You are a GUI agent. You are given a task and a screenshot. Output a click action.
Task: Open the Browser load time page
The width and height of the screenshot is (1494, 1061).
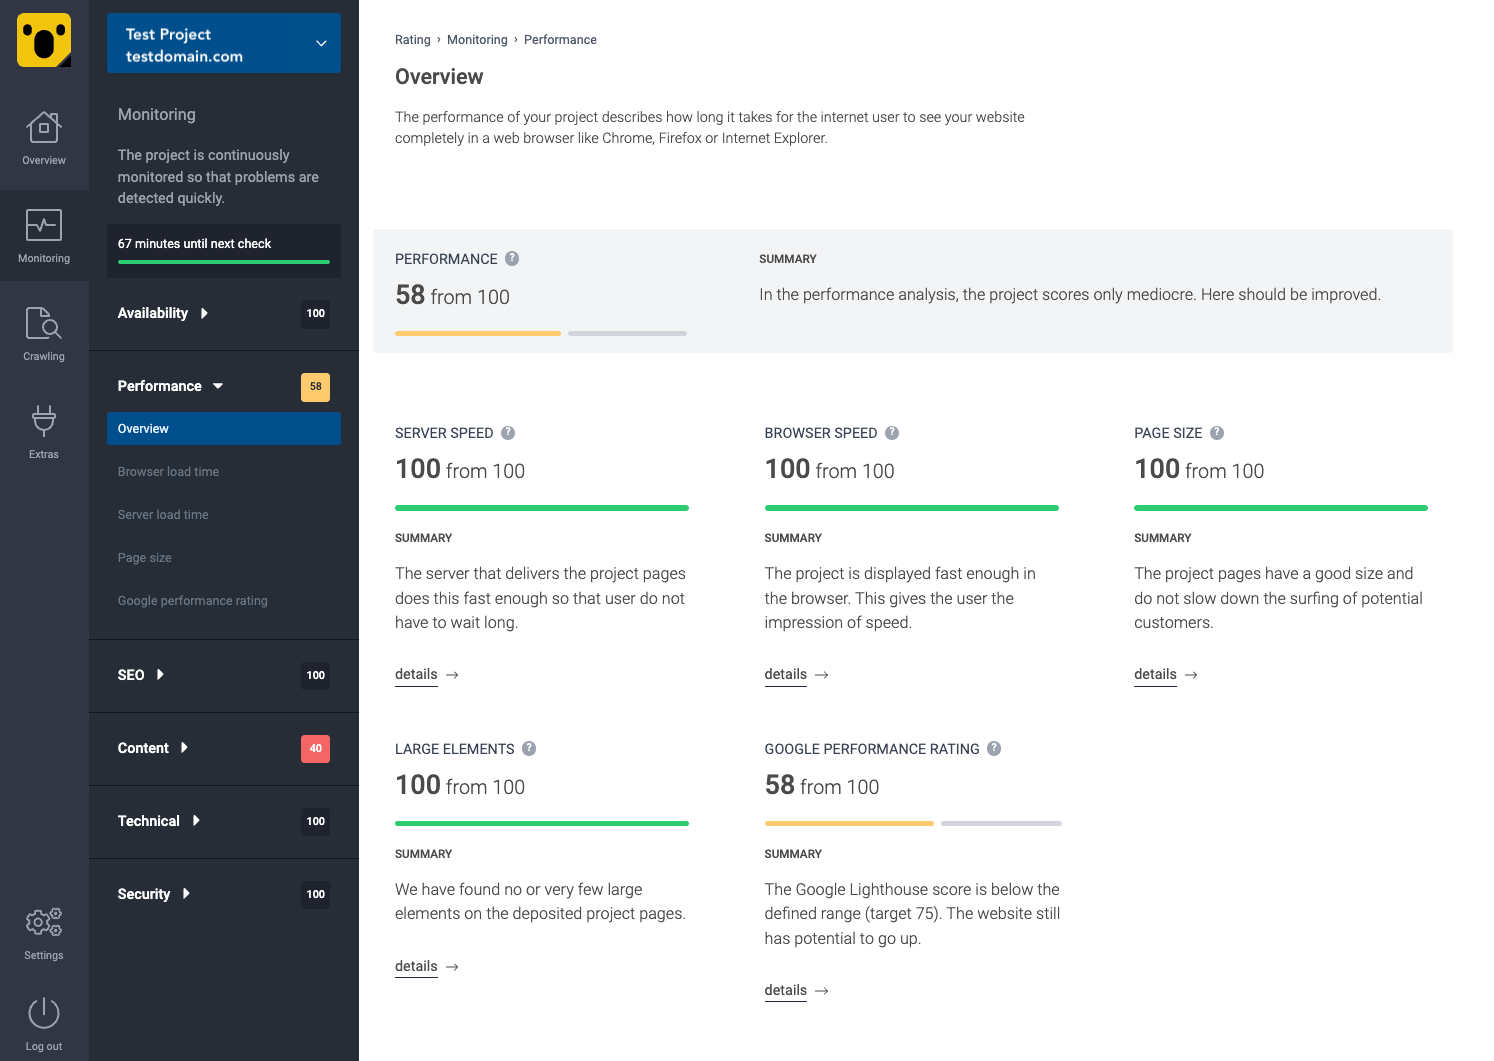[x=168, y=471]
